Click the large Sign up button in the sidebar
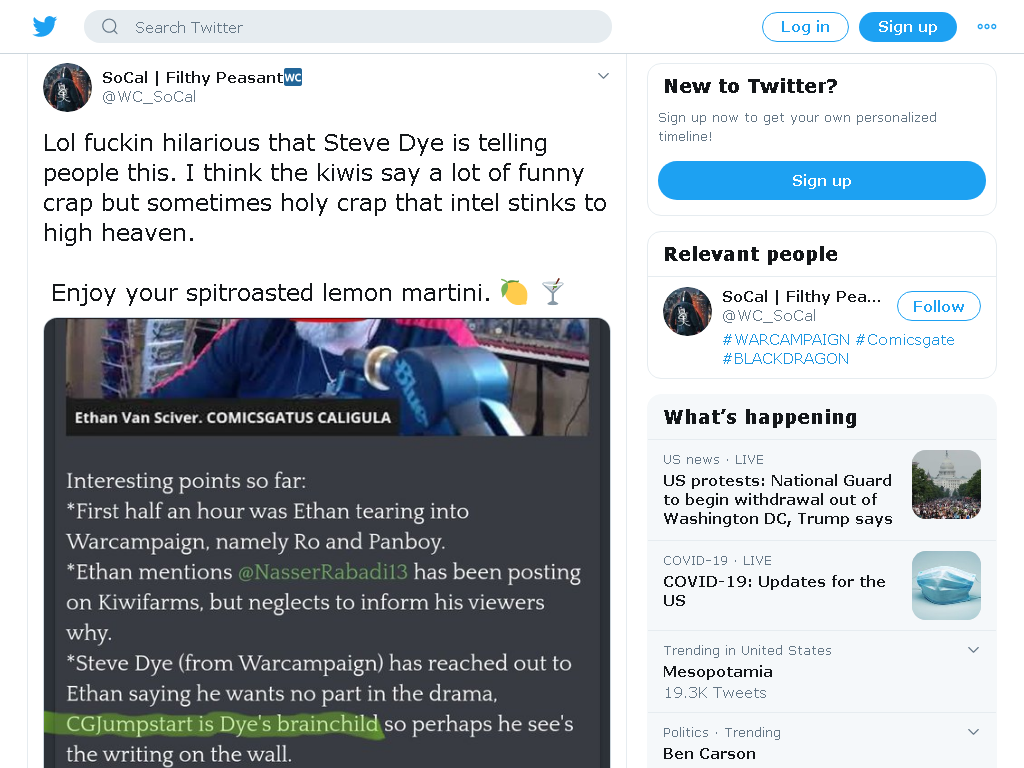Viewport: 1024px width, 768px height. pos(822,180)
